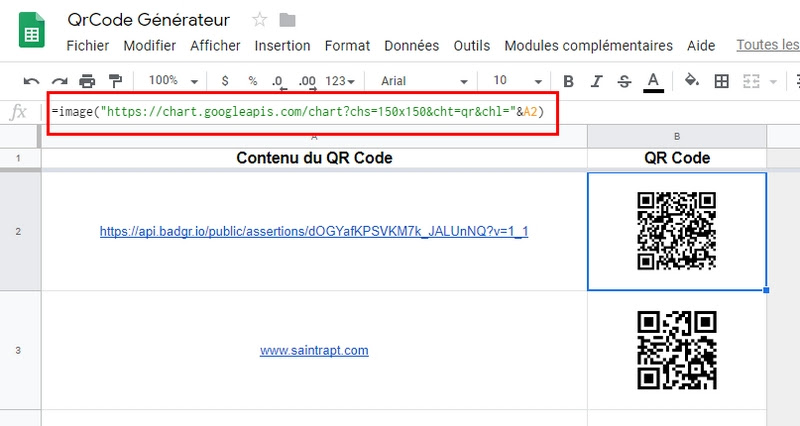Click the fx function icon
Viewport: 800px width, 426px height.
tap(18, 111)
